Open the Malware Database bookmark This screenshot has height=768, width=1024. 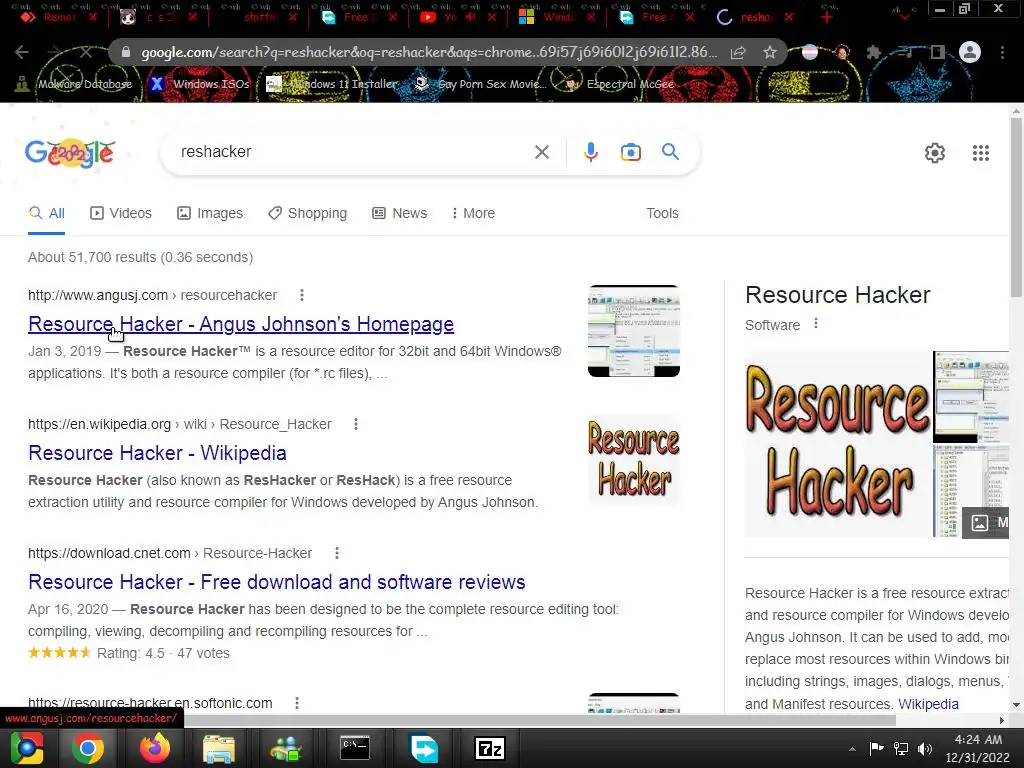[74, 84]
